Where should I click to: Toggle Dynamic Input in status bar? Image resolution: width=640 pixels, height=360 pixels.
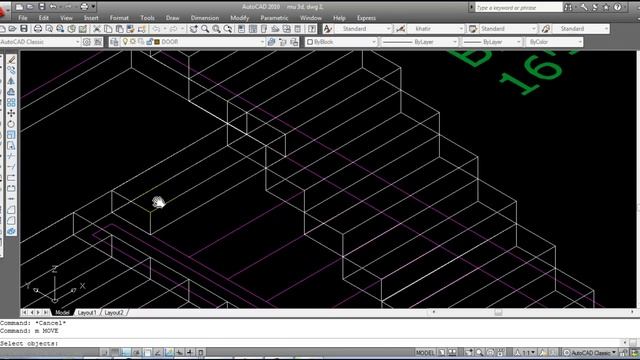coord(180,352)
